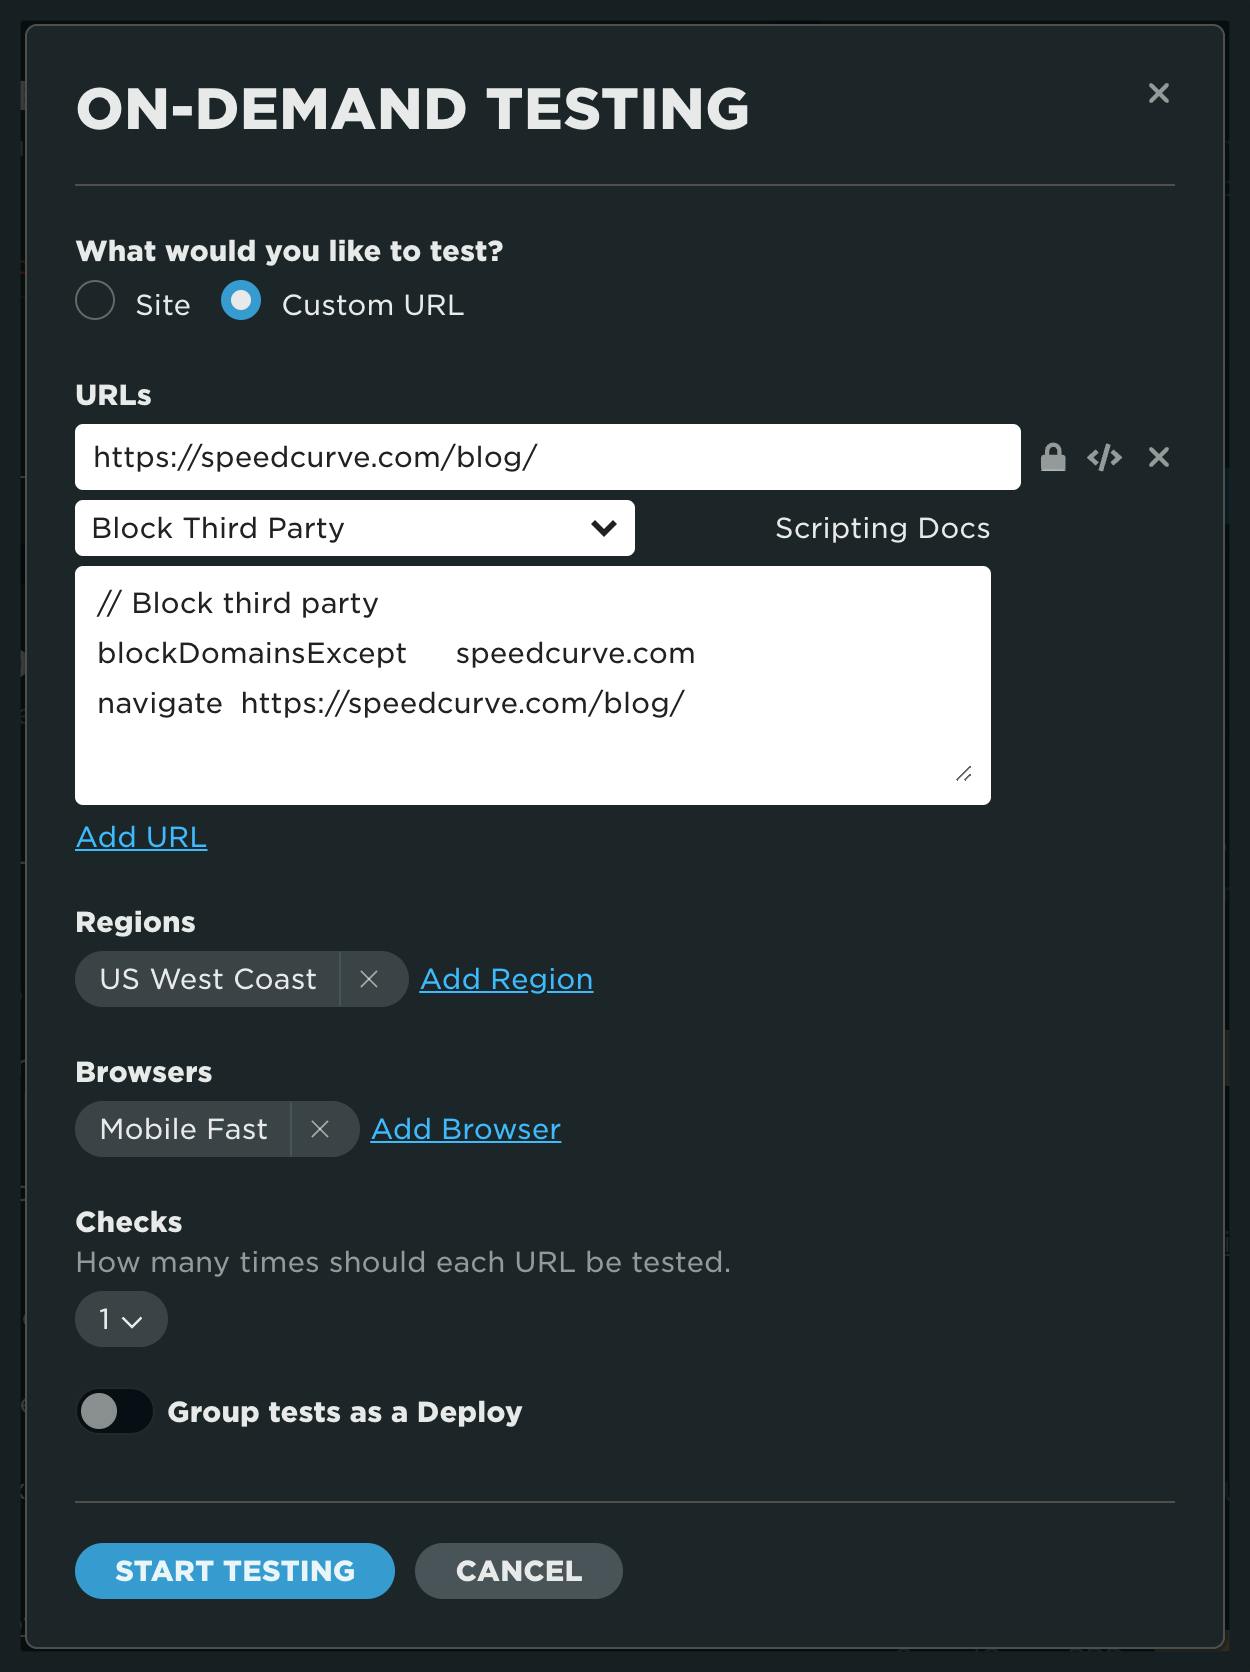Open the Scripting Docs link
1250x1672 pixels.
tap(882, 528)
